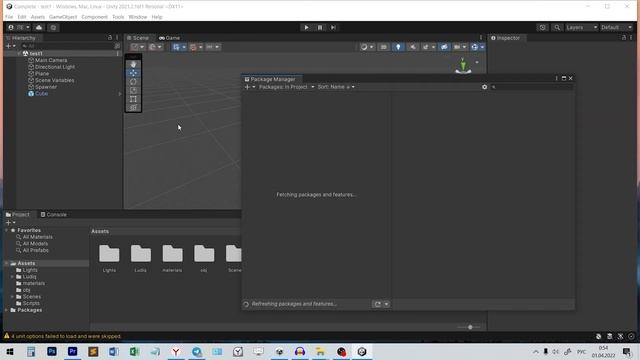Screen dimensions: 640x360
Task: Select Main Camera in Hierarchy
Action: click(51, 60)
